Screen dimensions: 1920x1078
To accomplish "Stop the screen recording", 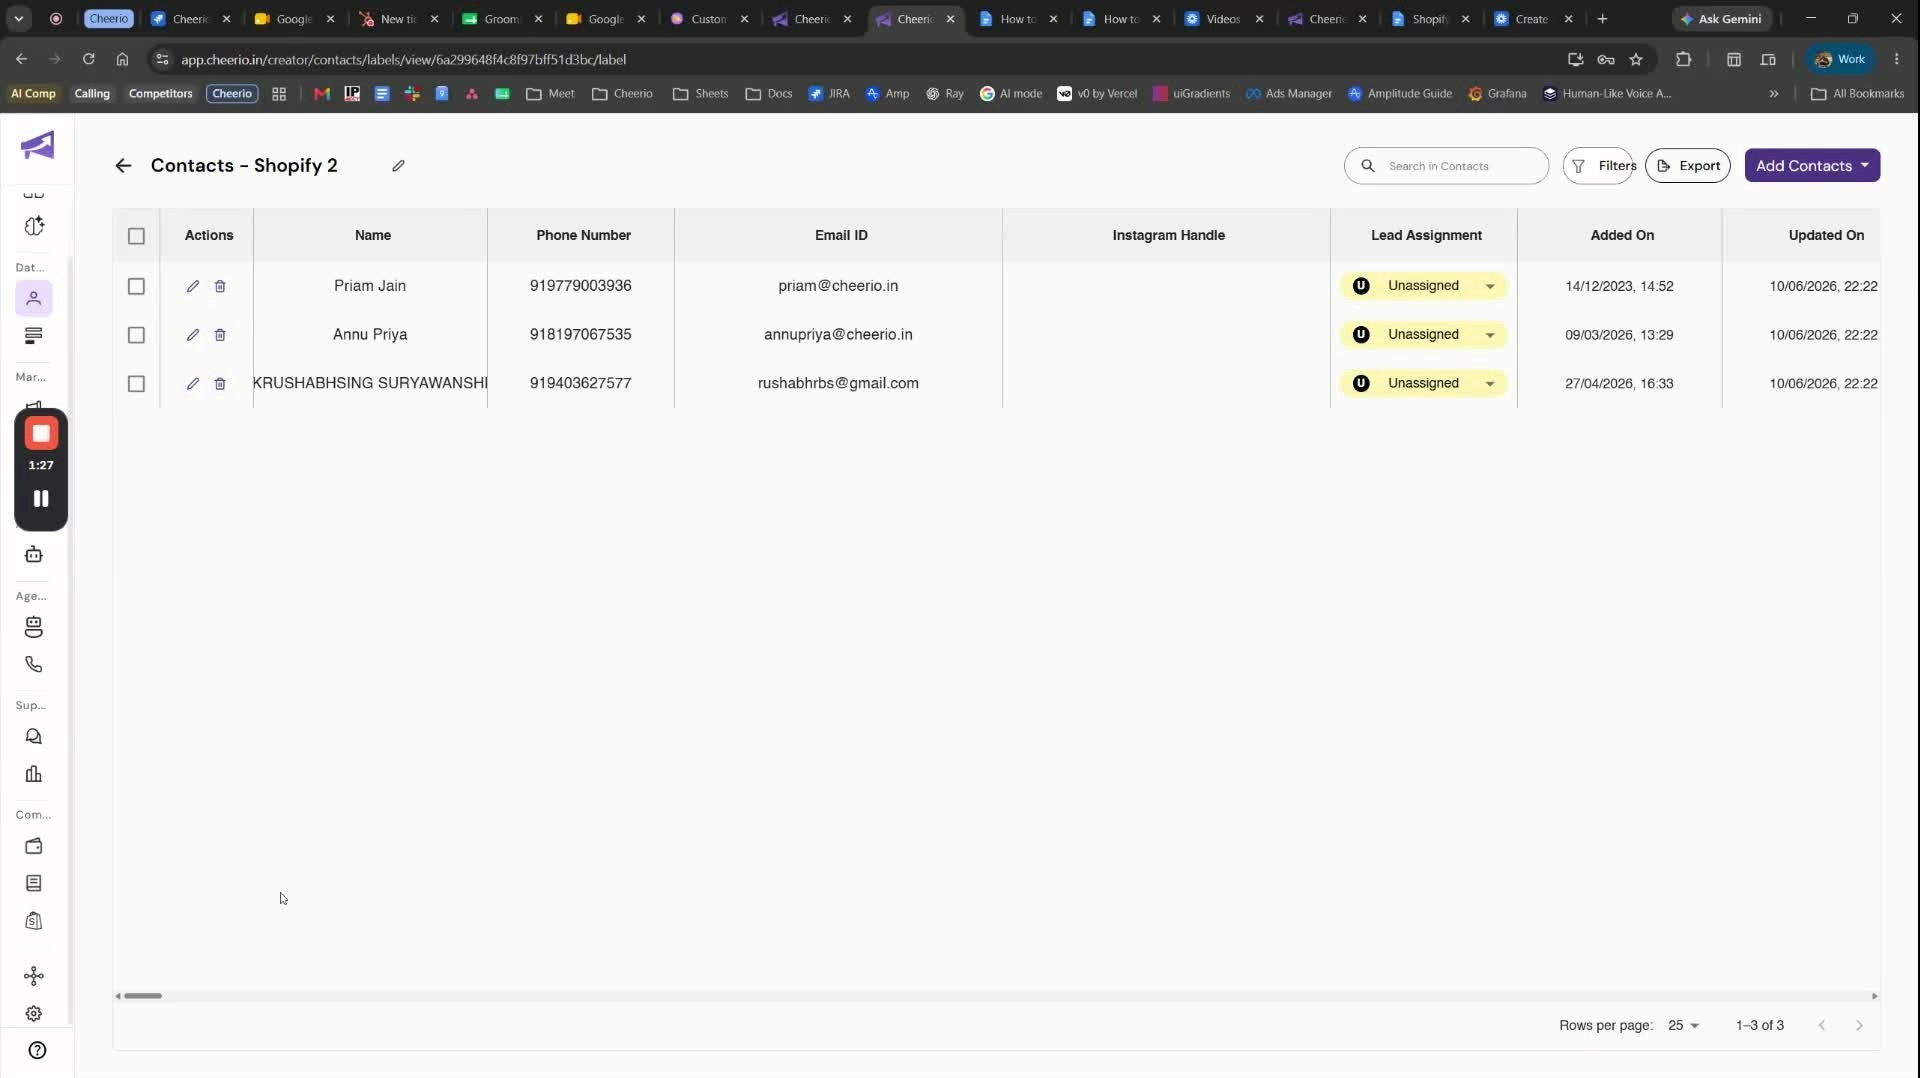I will pos(41,434).
